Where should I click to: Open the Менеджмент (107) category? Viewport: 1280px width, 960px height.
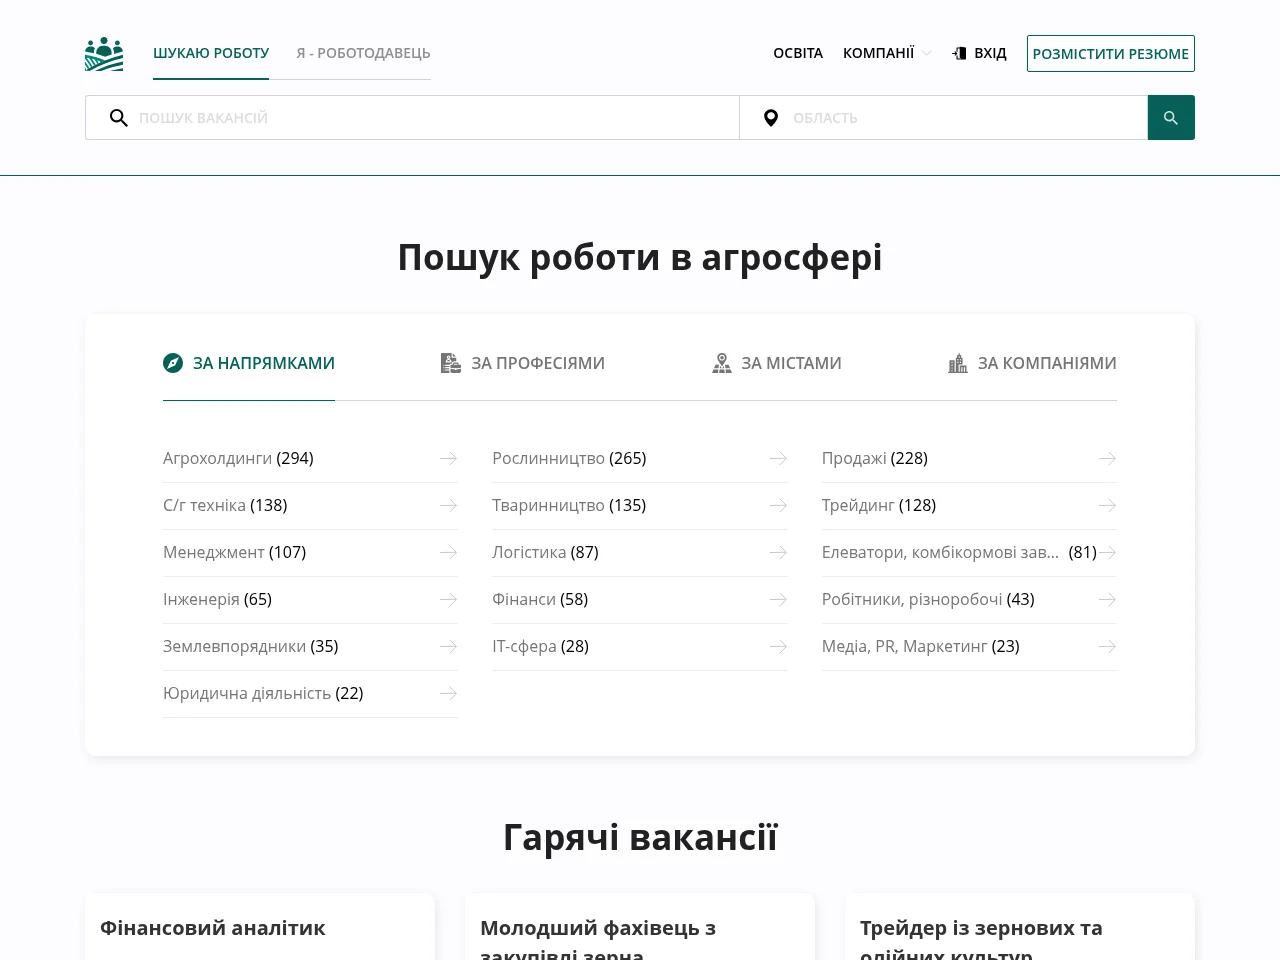click(310, 552)
